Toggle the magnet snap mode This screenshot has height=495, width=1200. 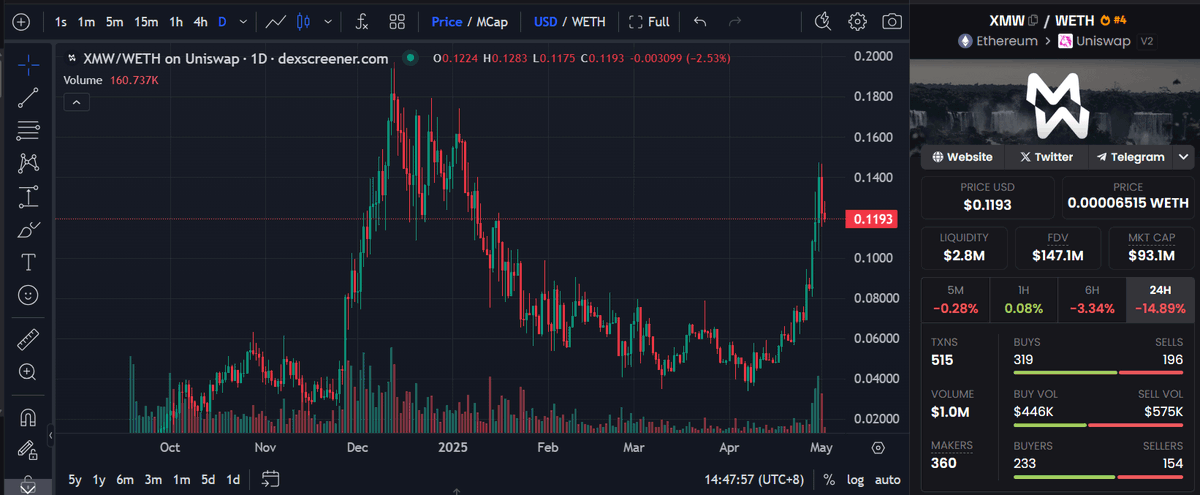tap(28, 416)
